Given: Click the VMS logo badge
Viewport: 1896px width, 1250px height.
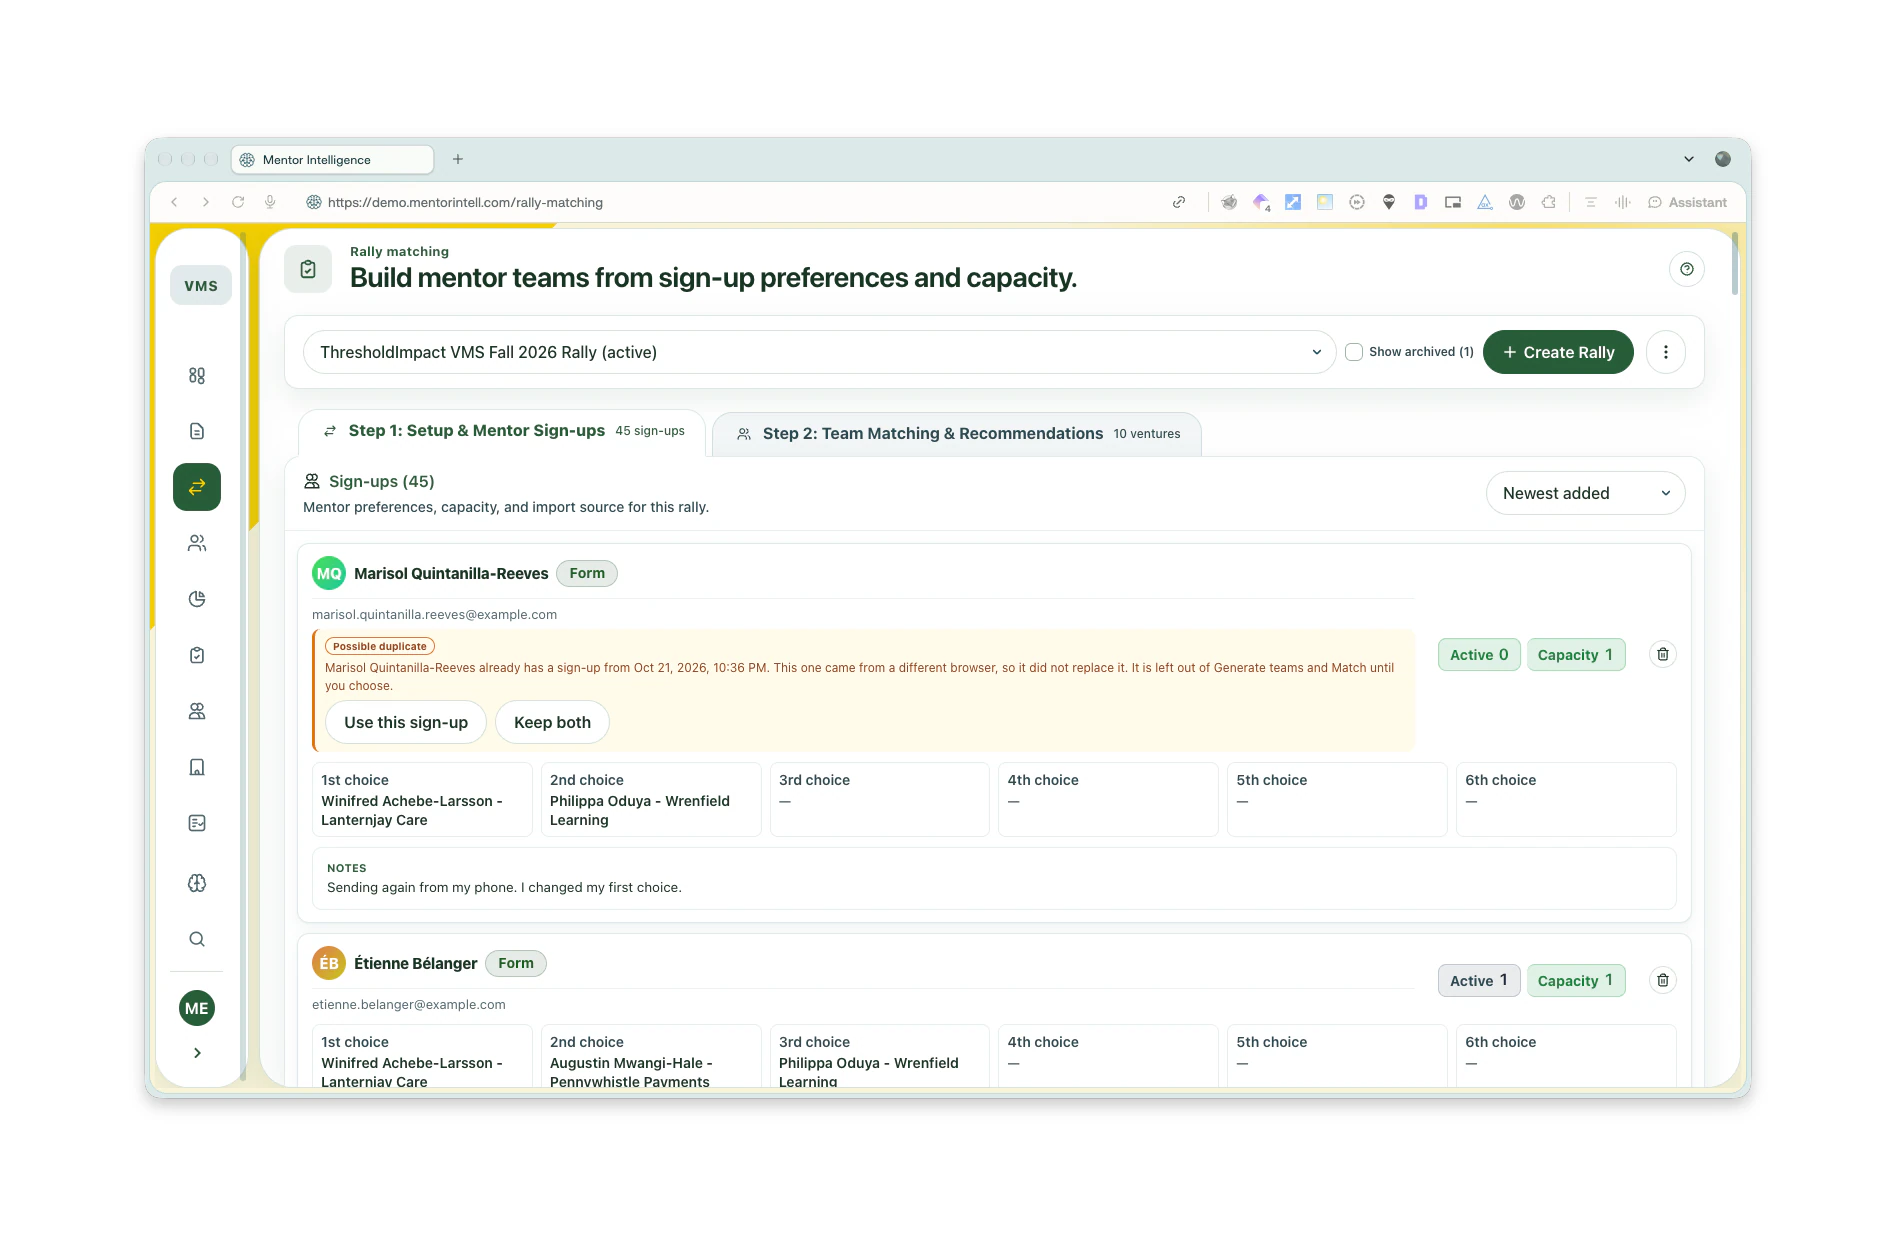Looking at the screenshot, I should [x=201, y=285].
